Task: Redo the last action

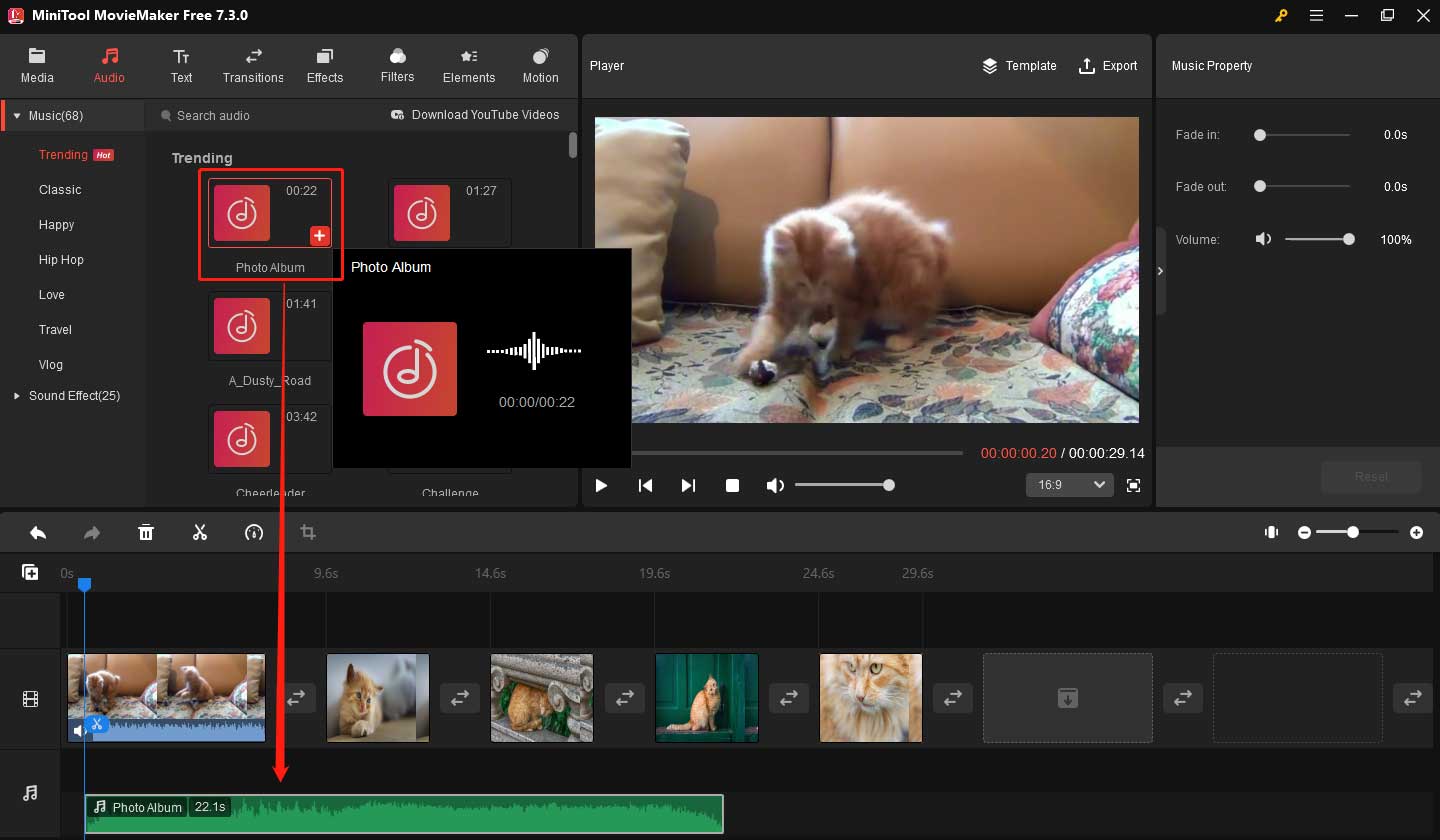Action: tap(92, 533)
